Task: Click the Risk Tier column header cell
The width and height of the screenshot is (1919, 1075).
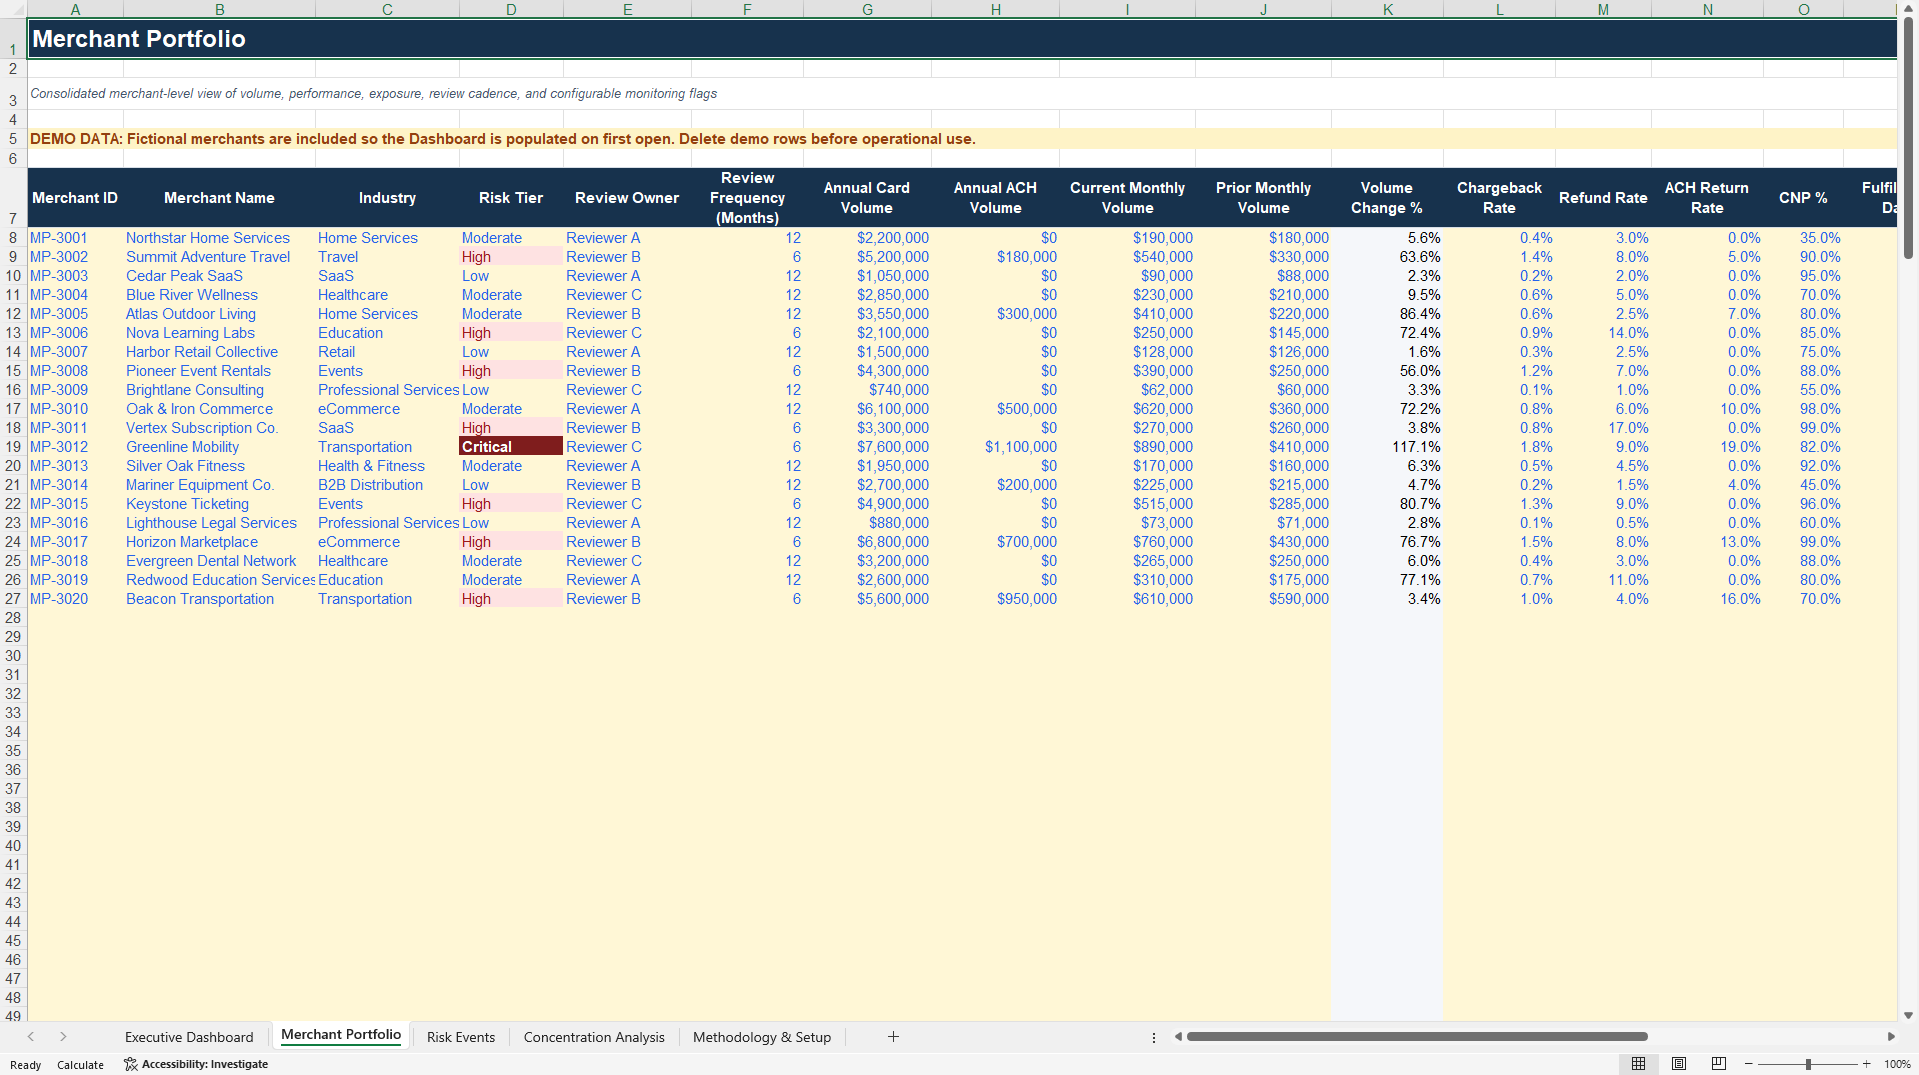Action: (511, 198)
